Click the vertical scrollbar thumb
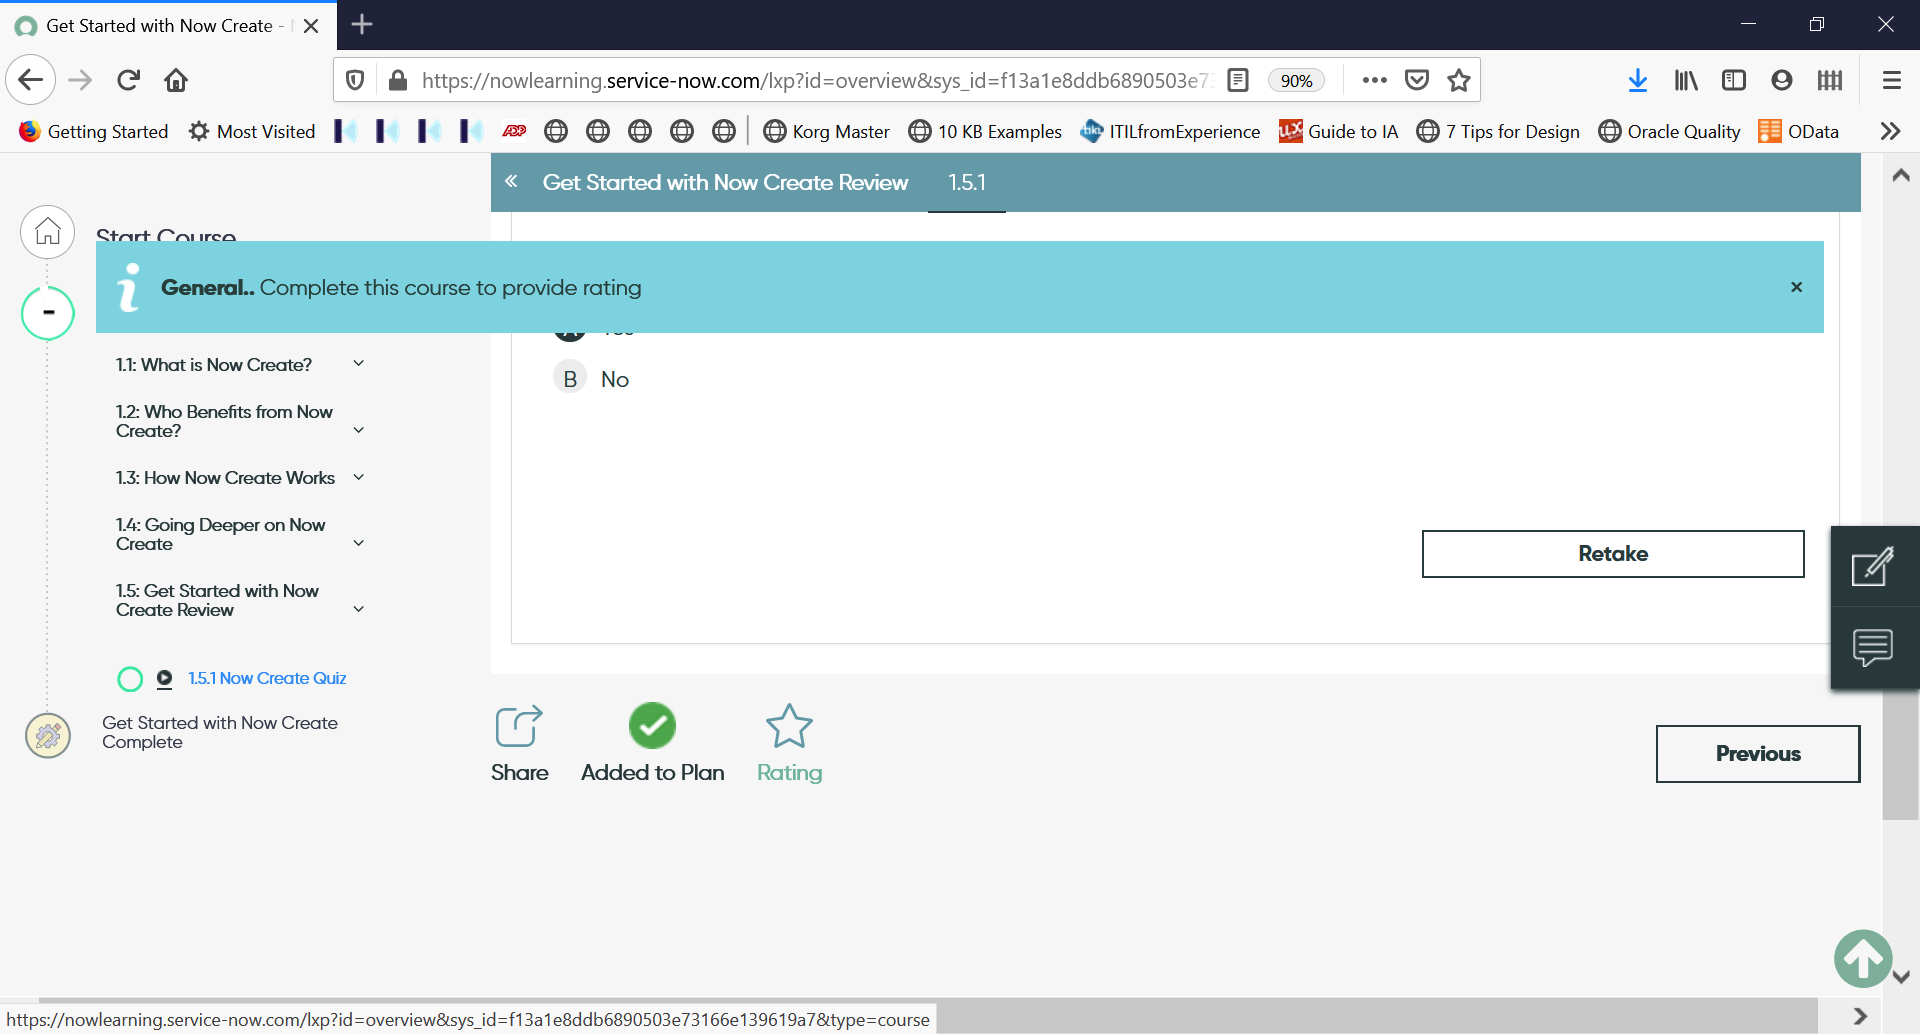This screenshot has width=1920, height=1034. click(x=1901, y=755)
